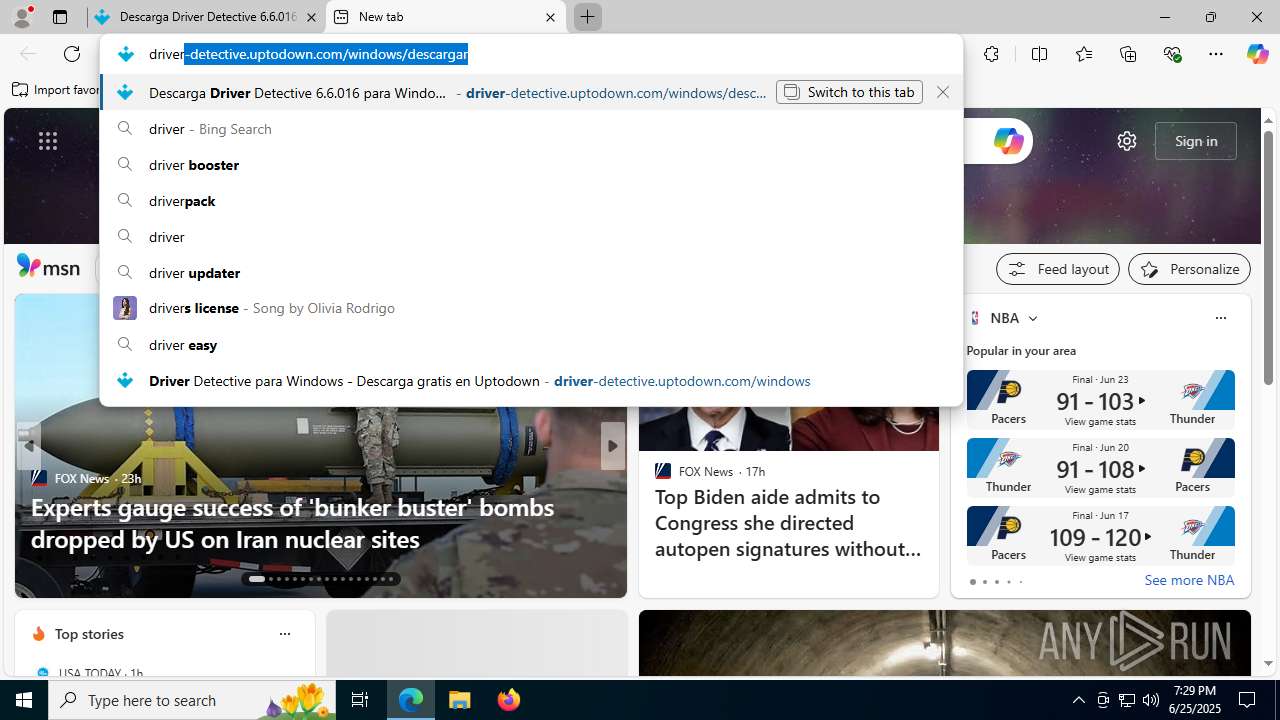Open 'bunker buster' bombs headline

[x=292, y=523]
